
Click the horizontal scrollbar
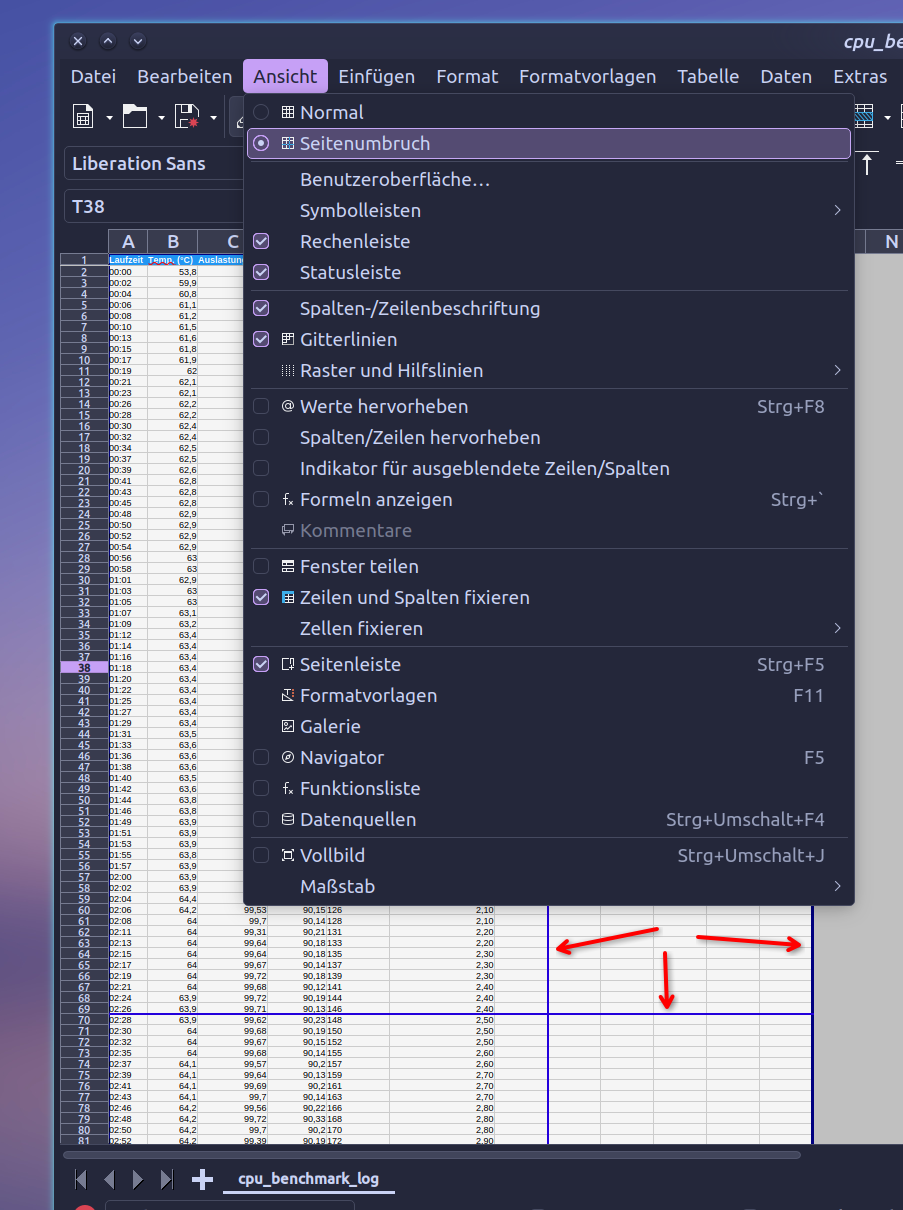[x=430, y=1155]
